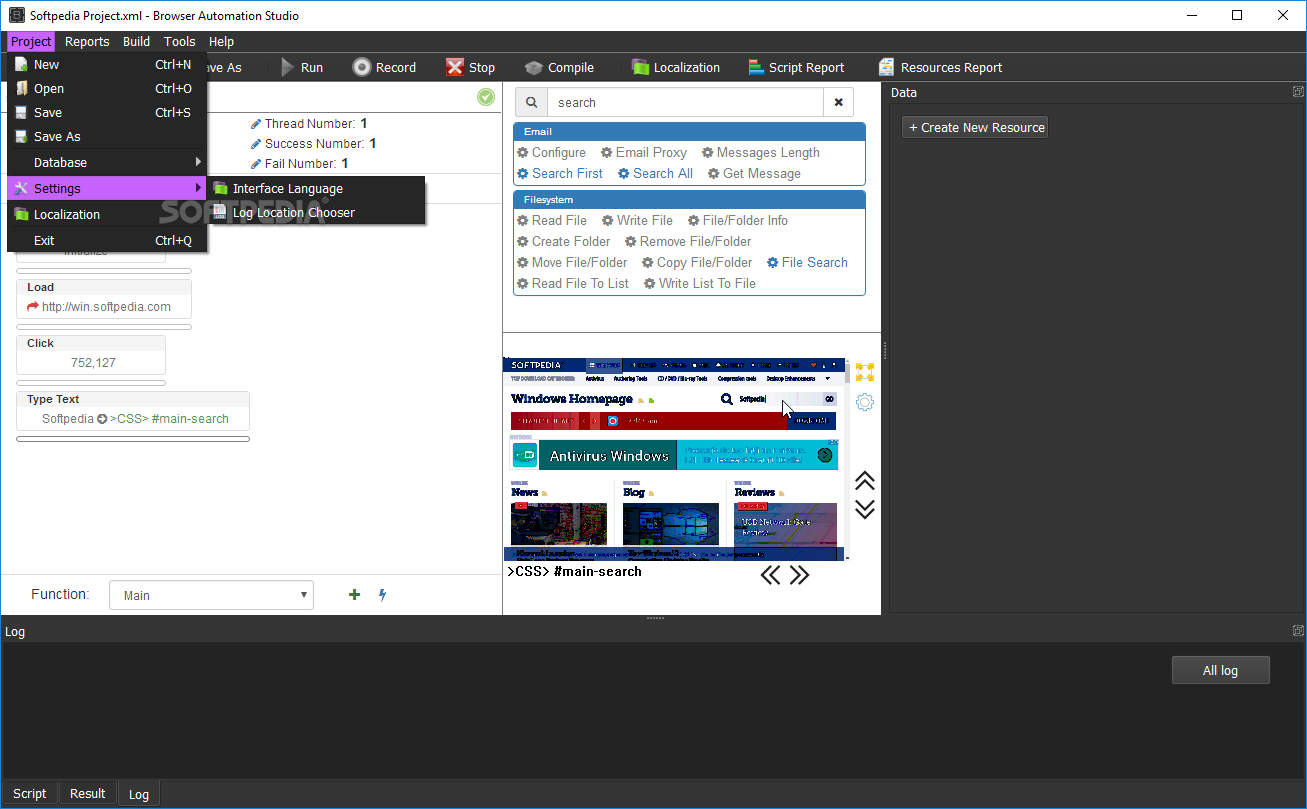Click the Create New Resource button
1307x809 pixels.
point(975,128)
